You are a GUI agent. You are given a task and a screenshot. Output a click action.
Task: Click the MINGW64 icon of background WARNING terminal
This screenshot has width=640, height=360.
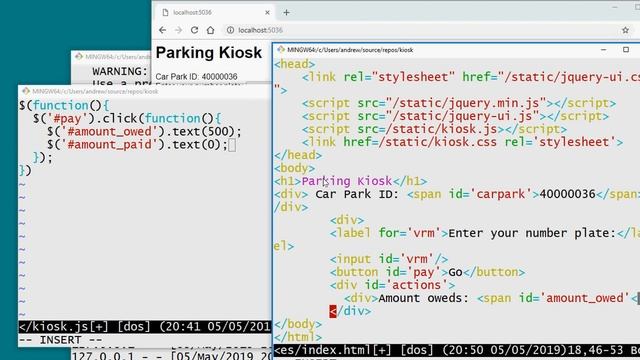pos(79,56)
